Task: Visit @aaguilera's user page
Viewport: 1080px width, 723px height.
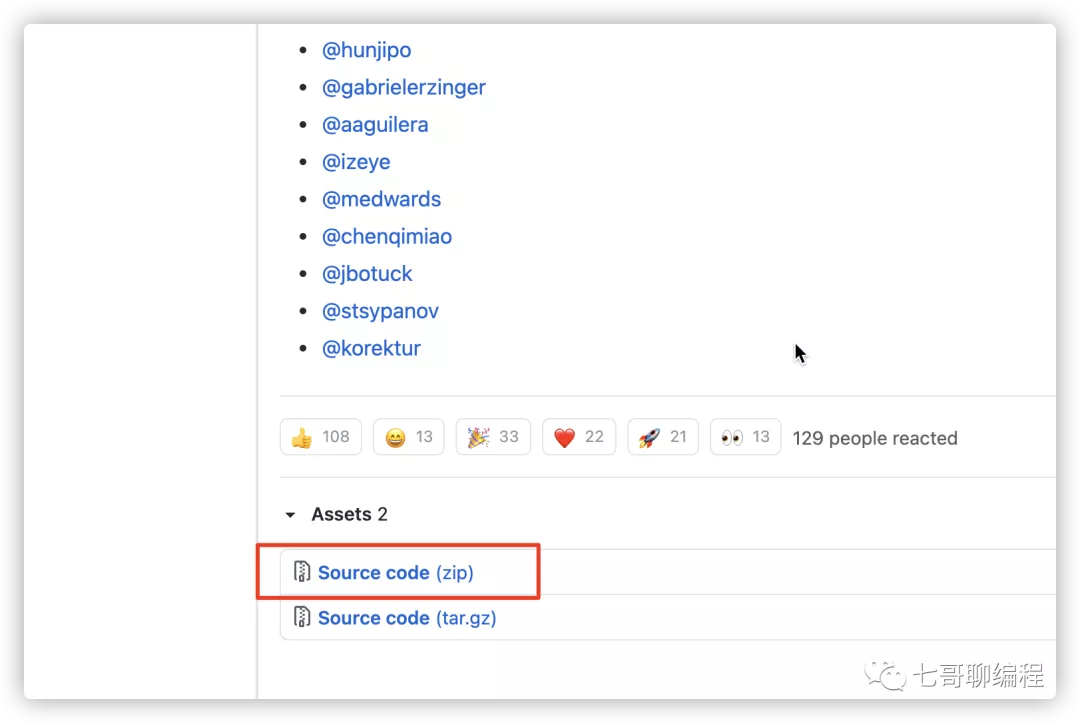Action: (x=375, y=125)
